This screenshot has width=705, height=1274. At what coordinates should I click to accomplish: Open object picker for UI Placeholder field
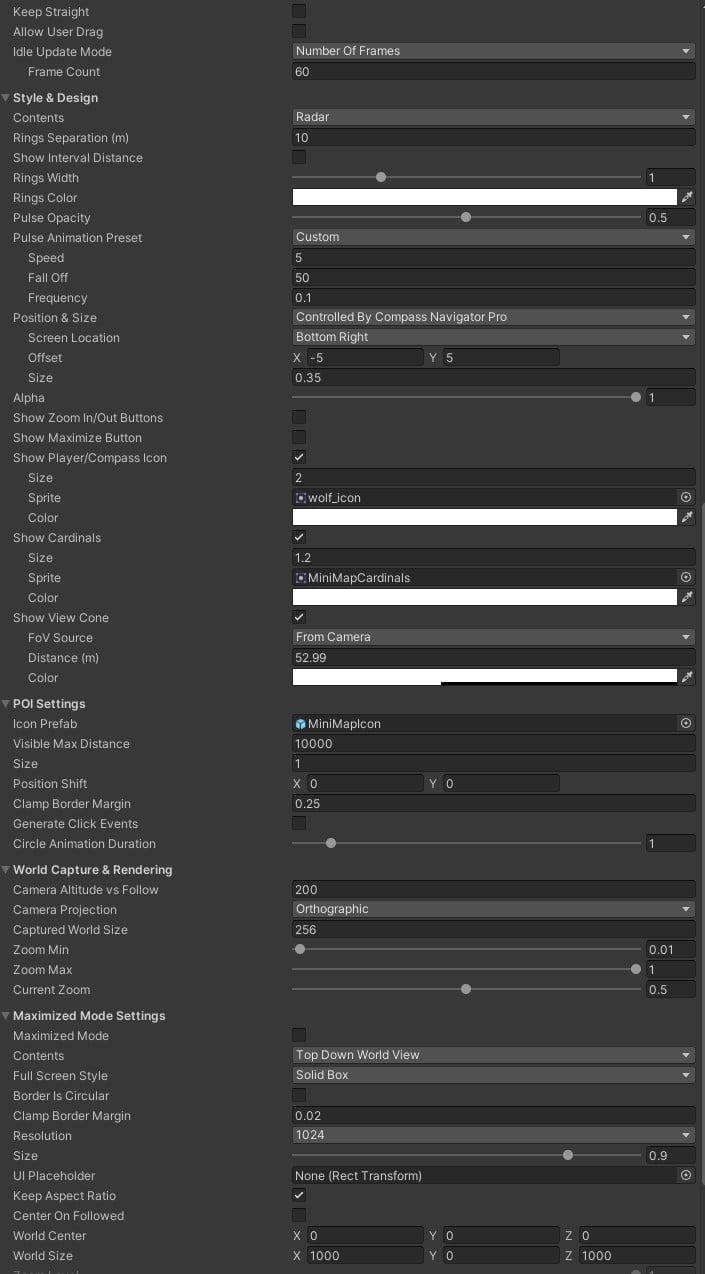(686, 1175)
